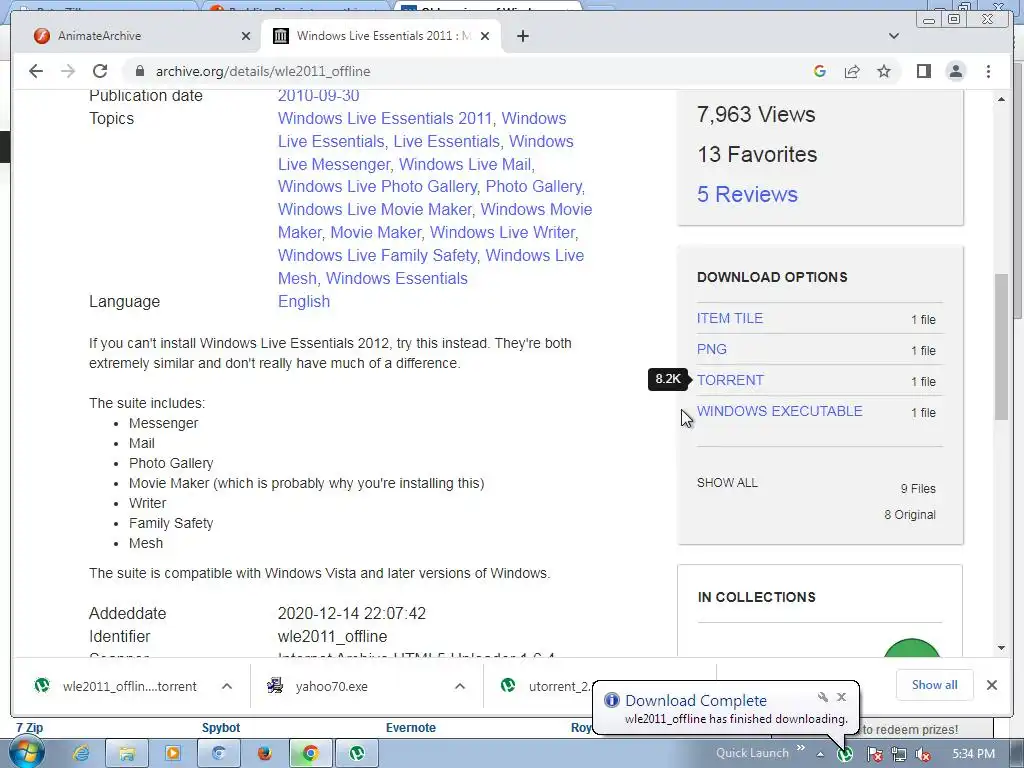The width and height of the screenshot is (1024, 768).
Task: Open a new tab with plus button
Action: click(x=522, y=36)
